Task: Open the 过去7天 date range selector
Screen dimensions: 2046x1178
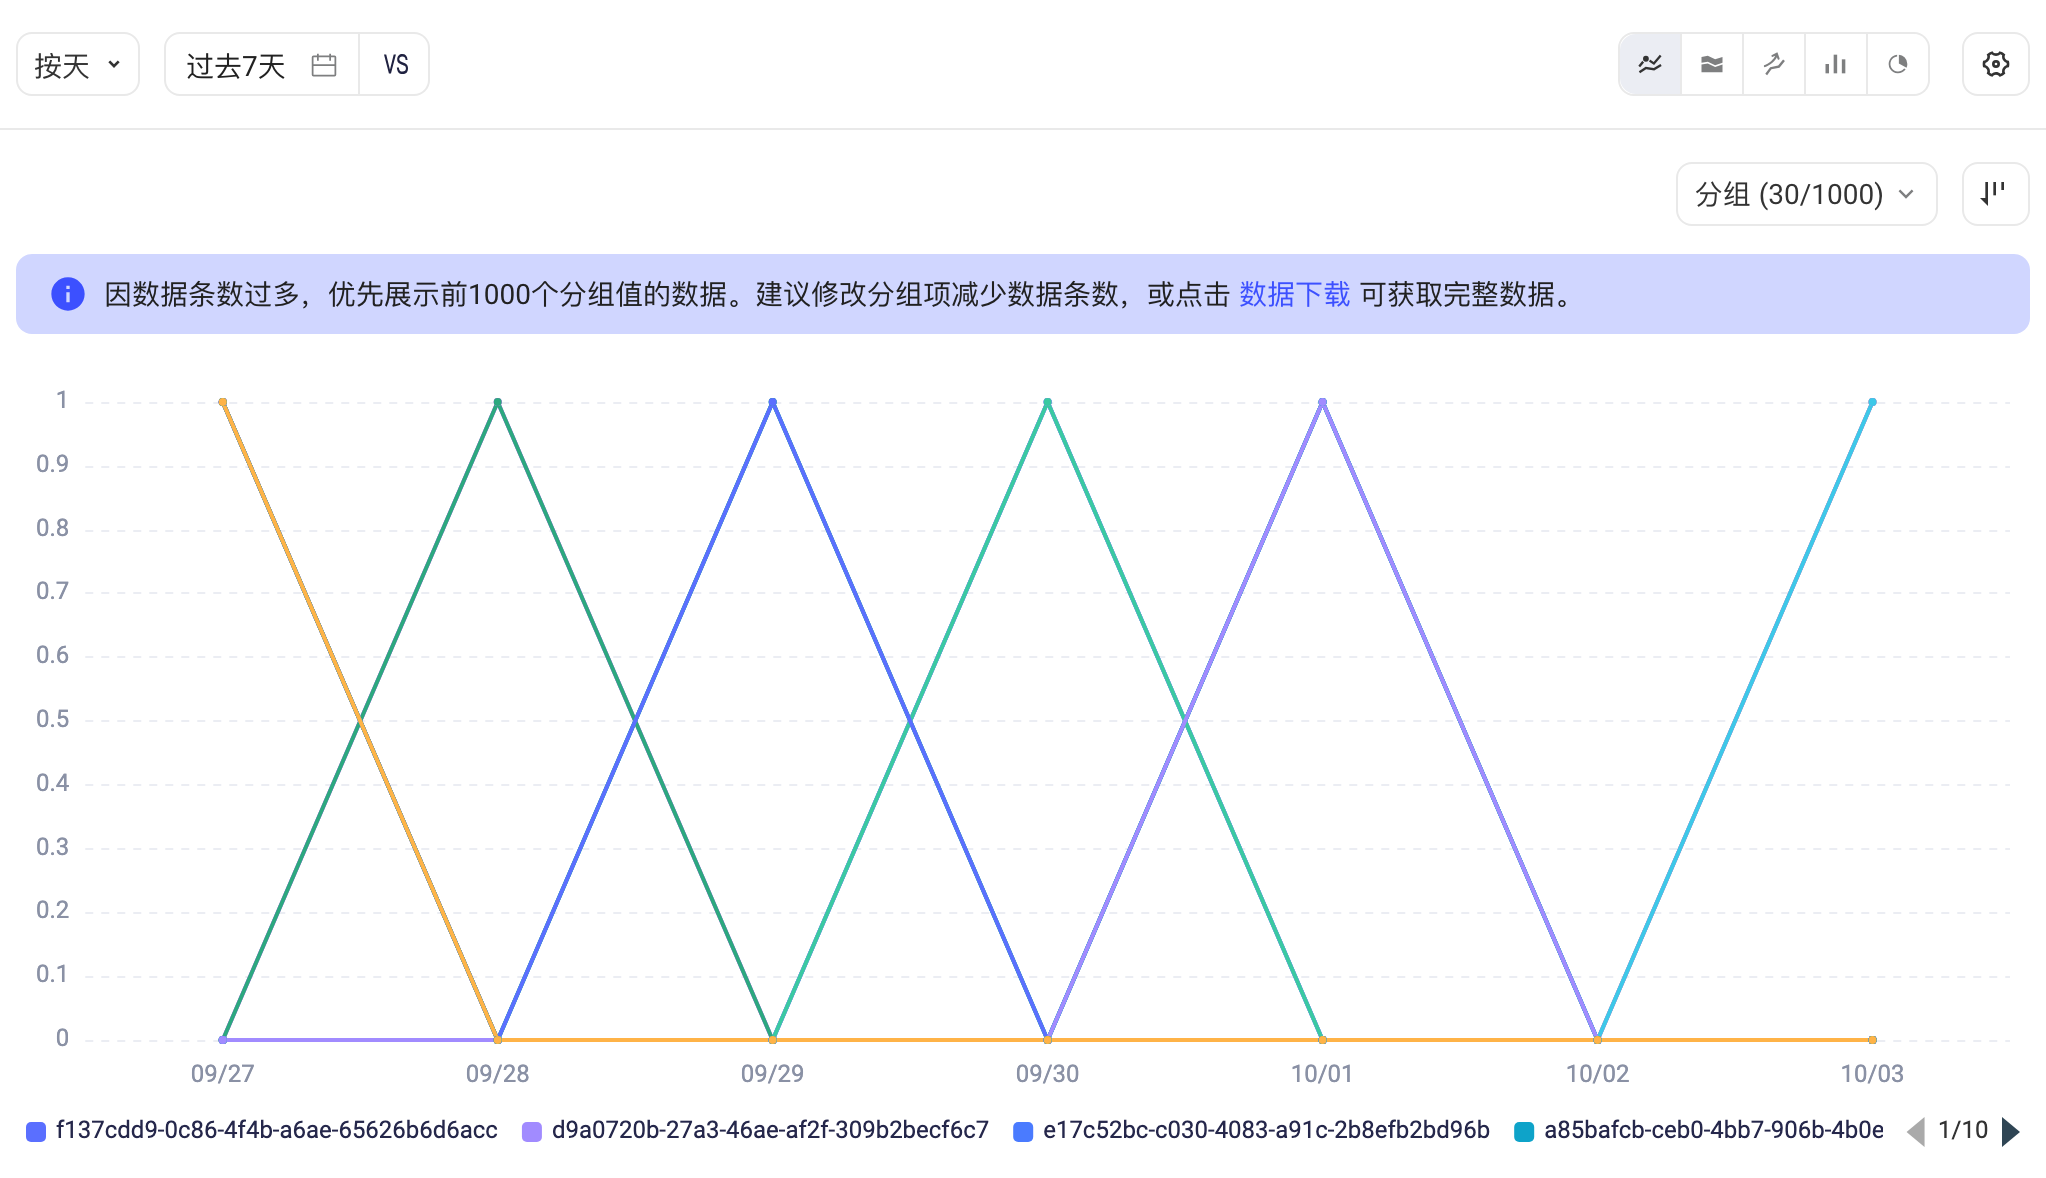Action: point(262,64)
